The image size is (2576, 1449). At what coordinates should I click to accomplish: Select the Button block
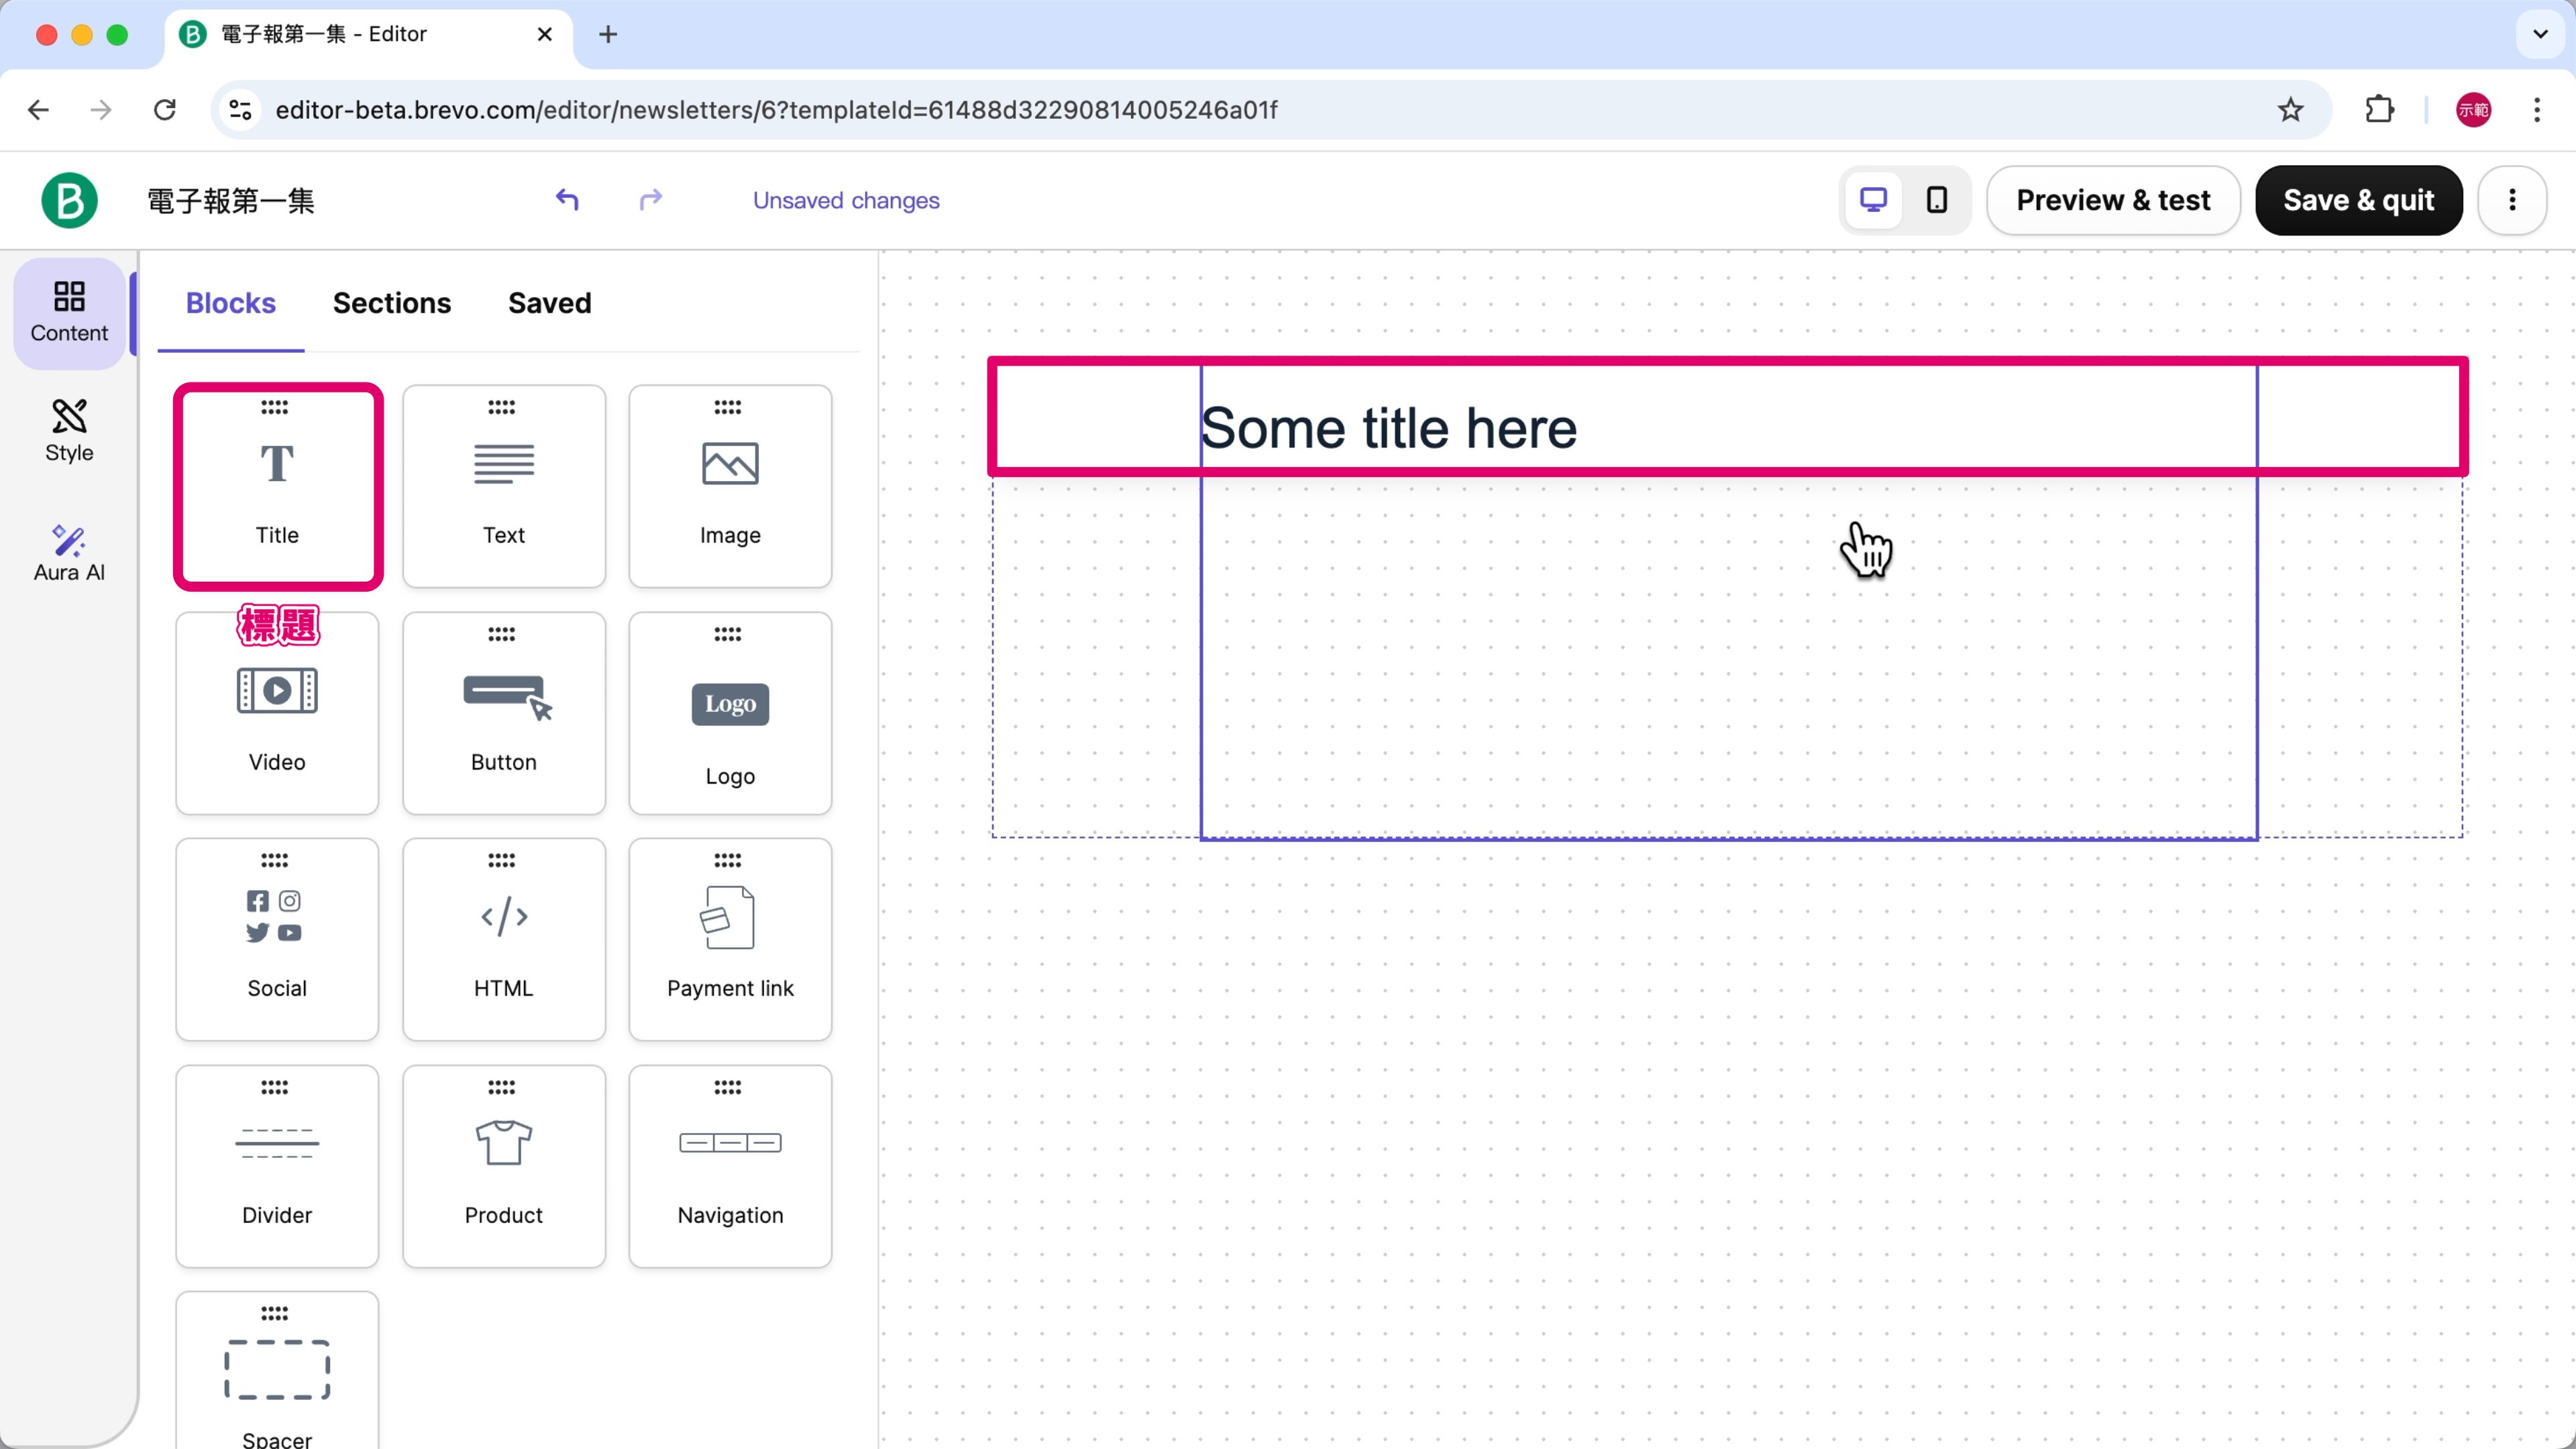point(503,712)
